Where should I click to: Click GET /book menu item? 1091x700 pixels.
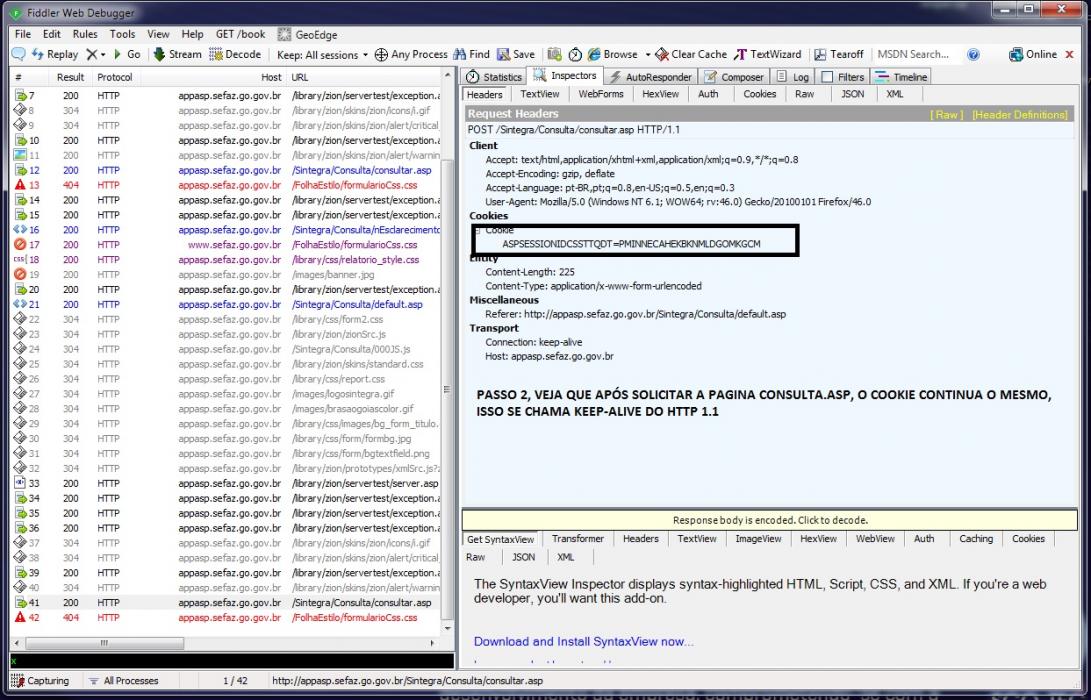240,34
